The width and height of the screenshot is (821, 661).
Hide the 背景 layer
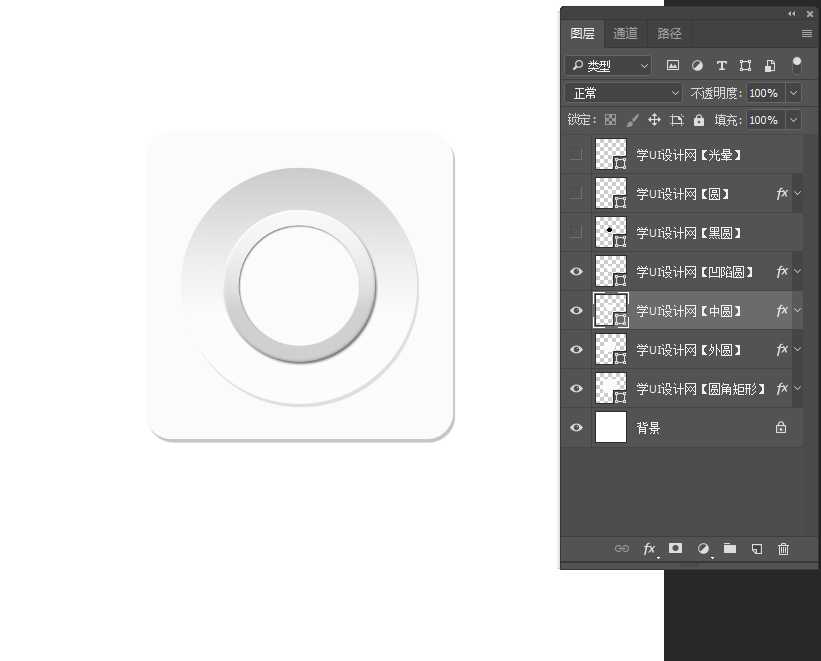coord(576,428)
